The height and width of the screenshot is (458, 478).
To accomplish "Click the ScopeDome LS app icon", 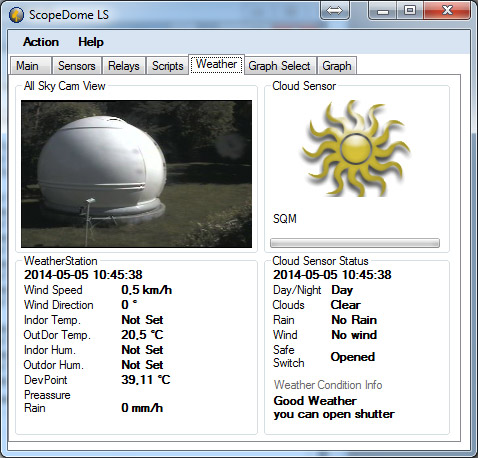I will pyautogui.click(x=16, y=15).
